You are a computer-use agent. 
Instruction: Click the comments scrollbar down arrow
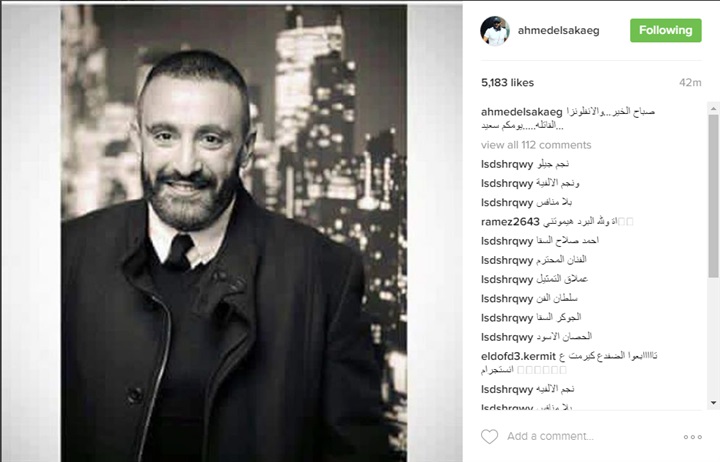coord(713,403)
